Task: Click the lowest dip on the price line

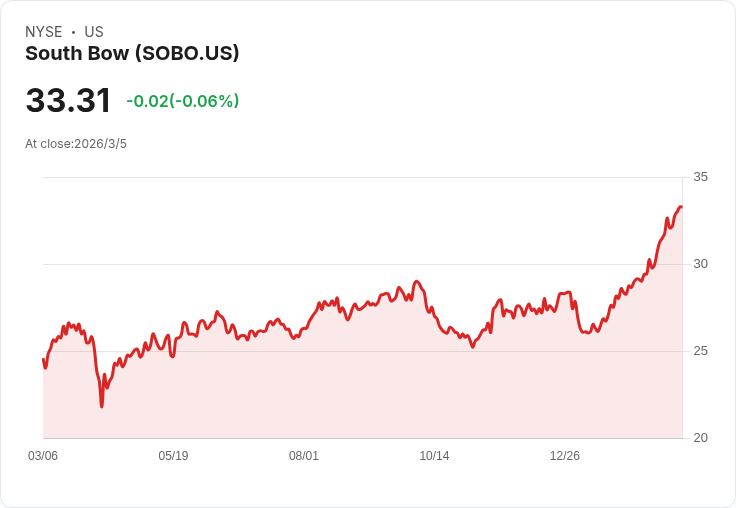Action: pyautogui.click(x=102, y=405)
